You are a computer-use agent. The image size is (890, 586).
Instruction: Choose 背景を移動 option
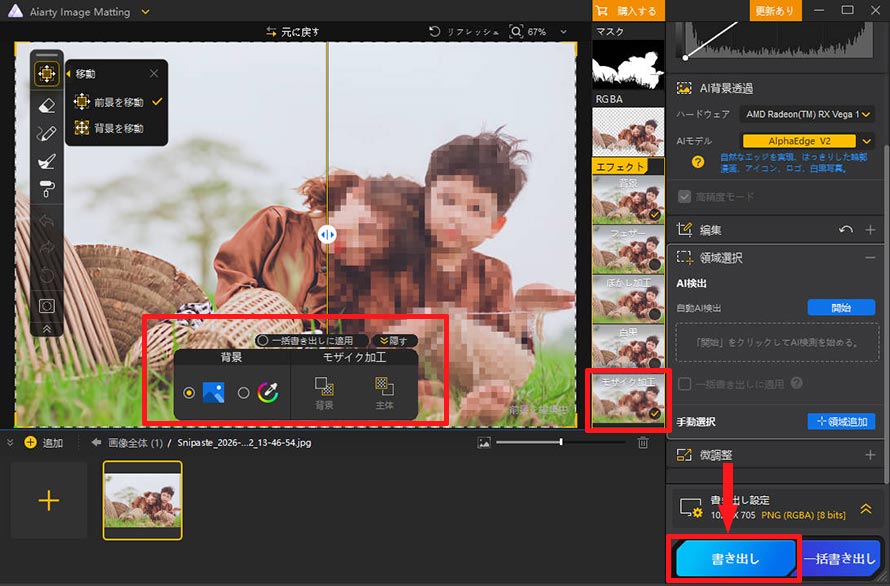(108, 128)
